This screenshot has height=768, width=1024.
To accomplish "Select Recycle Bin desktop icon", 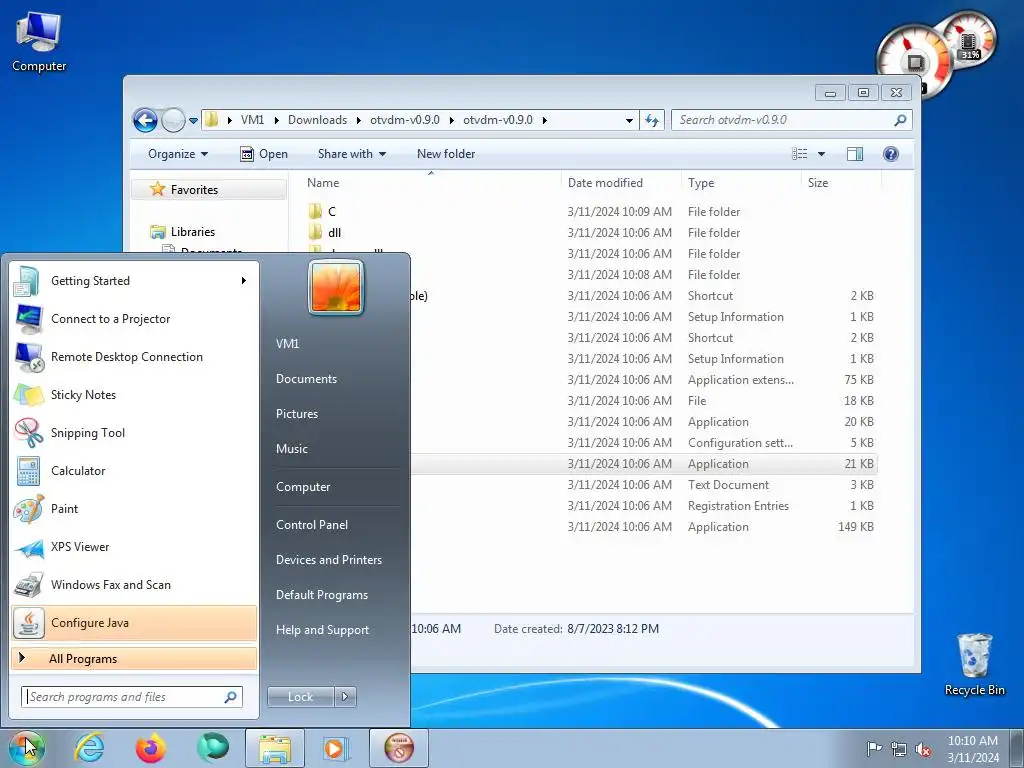I will (974, 665).
